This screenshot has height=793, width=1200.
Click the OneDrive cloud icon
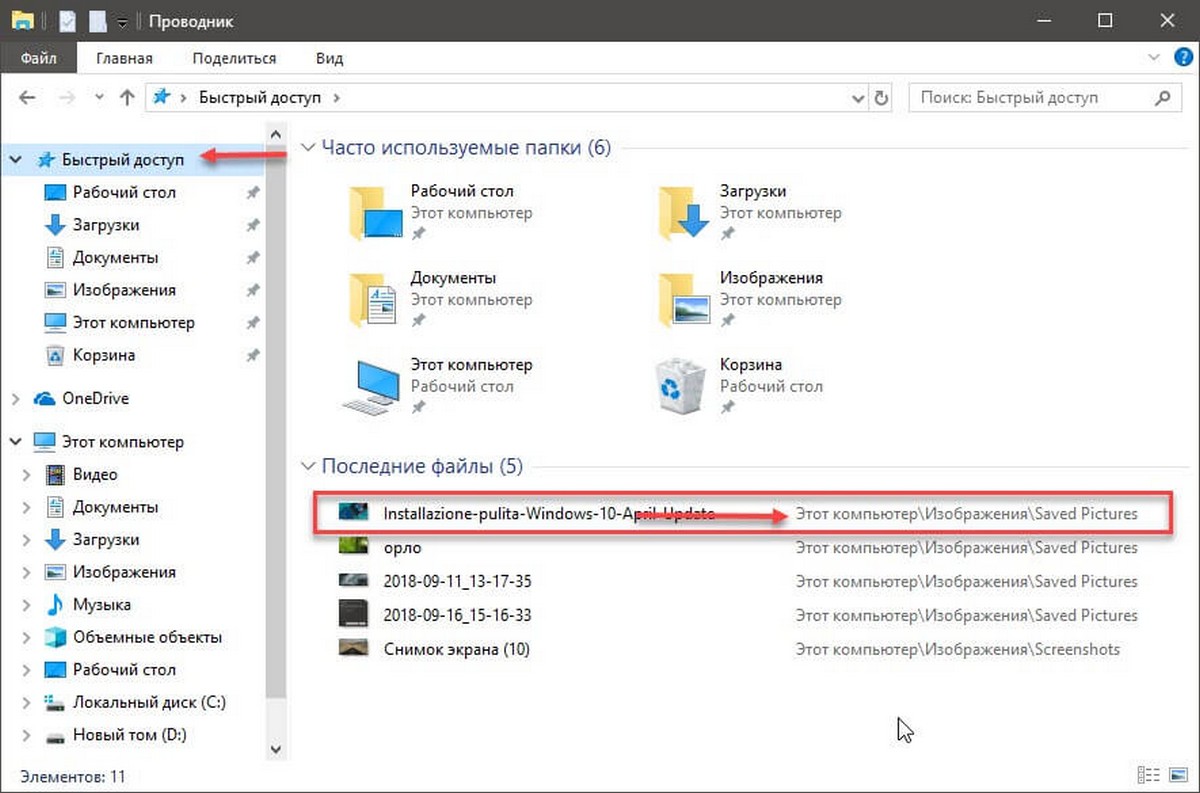44,398
